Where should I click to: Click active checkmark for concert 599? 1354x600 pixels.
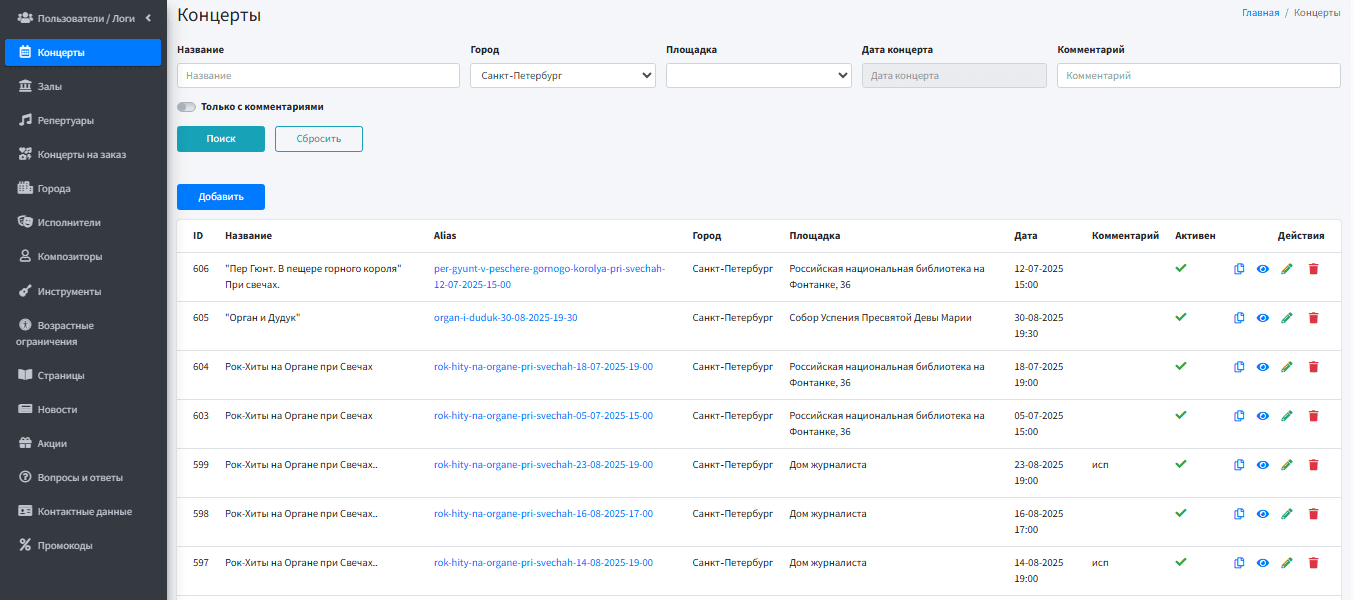pos(1181,464)
